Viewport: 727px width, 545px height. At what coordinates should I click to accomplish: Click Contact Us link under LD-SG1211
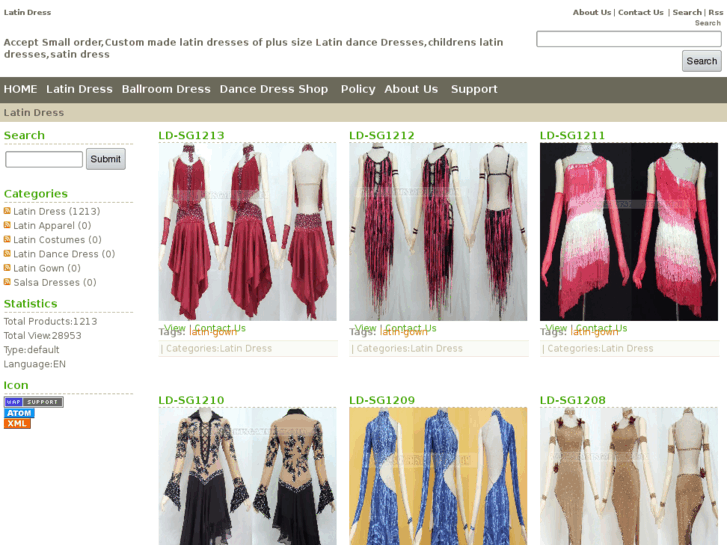pyautogui.click(x=601, y=328)
